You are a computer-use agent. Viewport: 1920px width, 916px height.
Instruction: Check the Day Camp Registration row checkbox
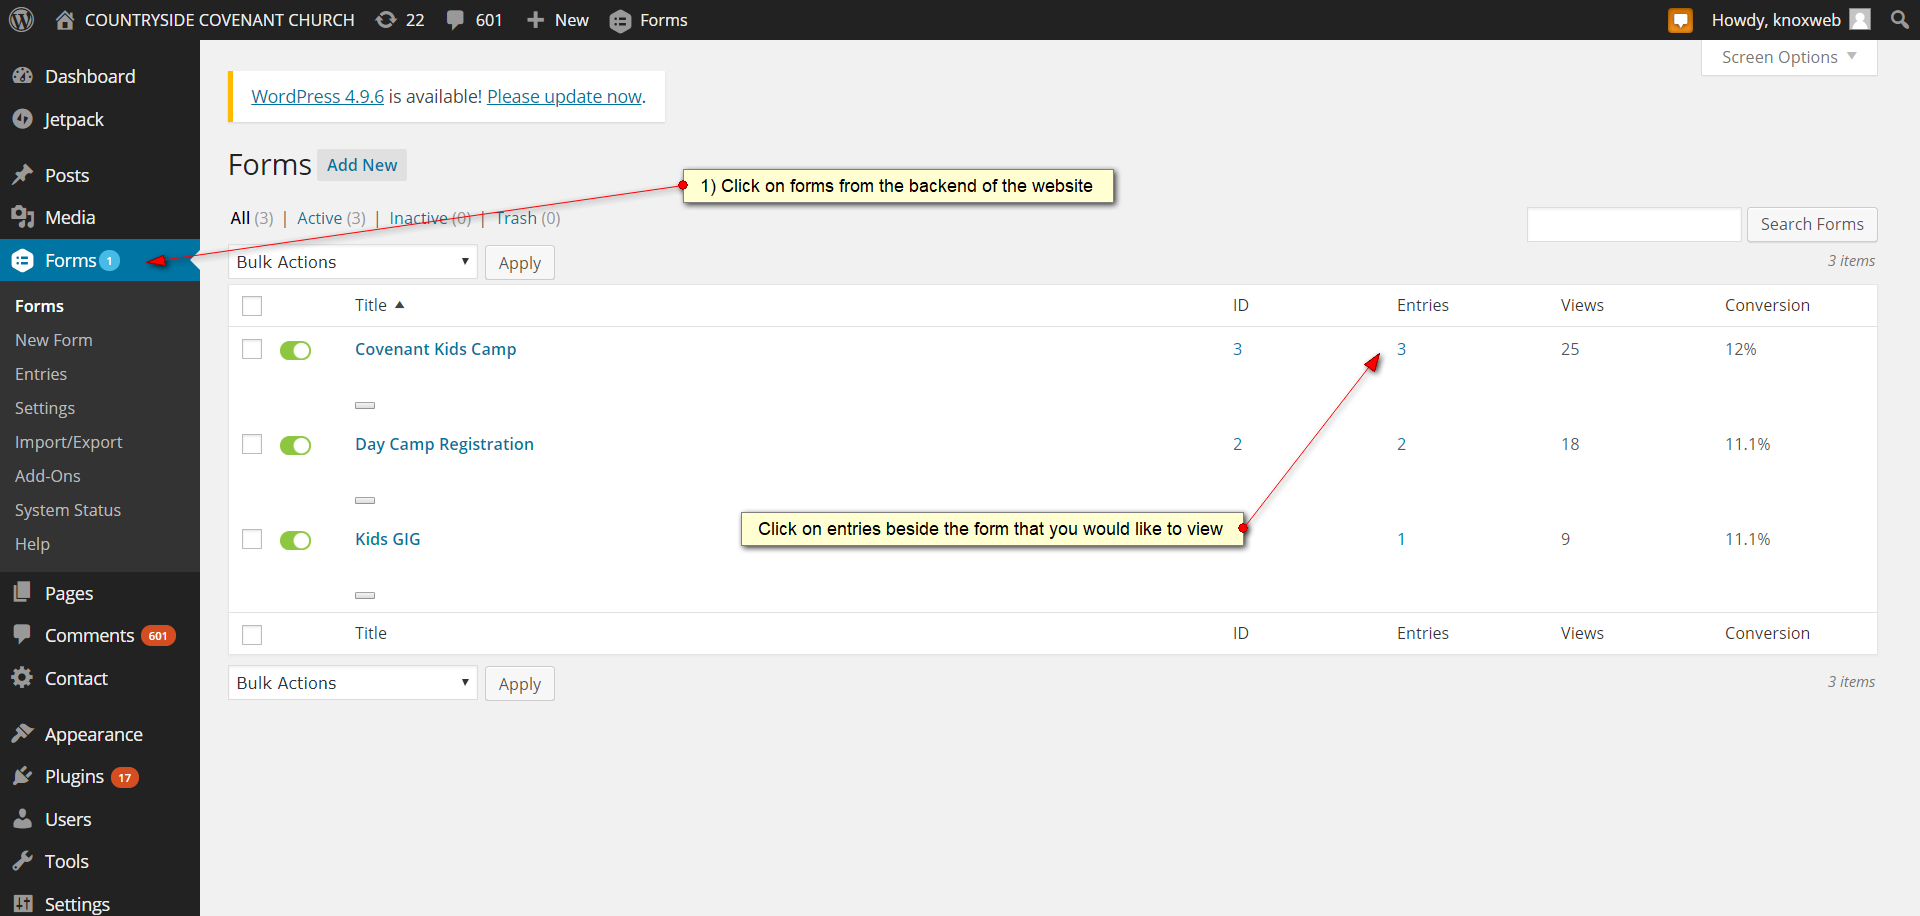click(252, 444)
